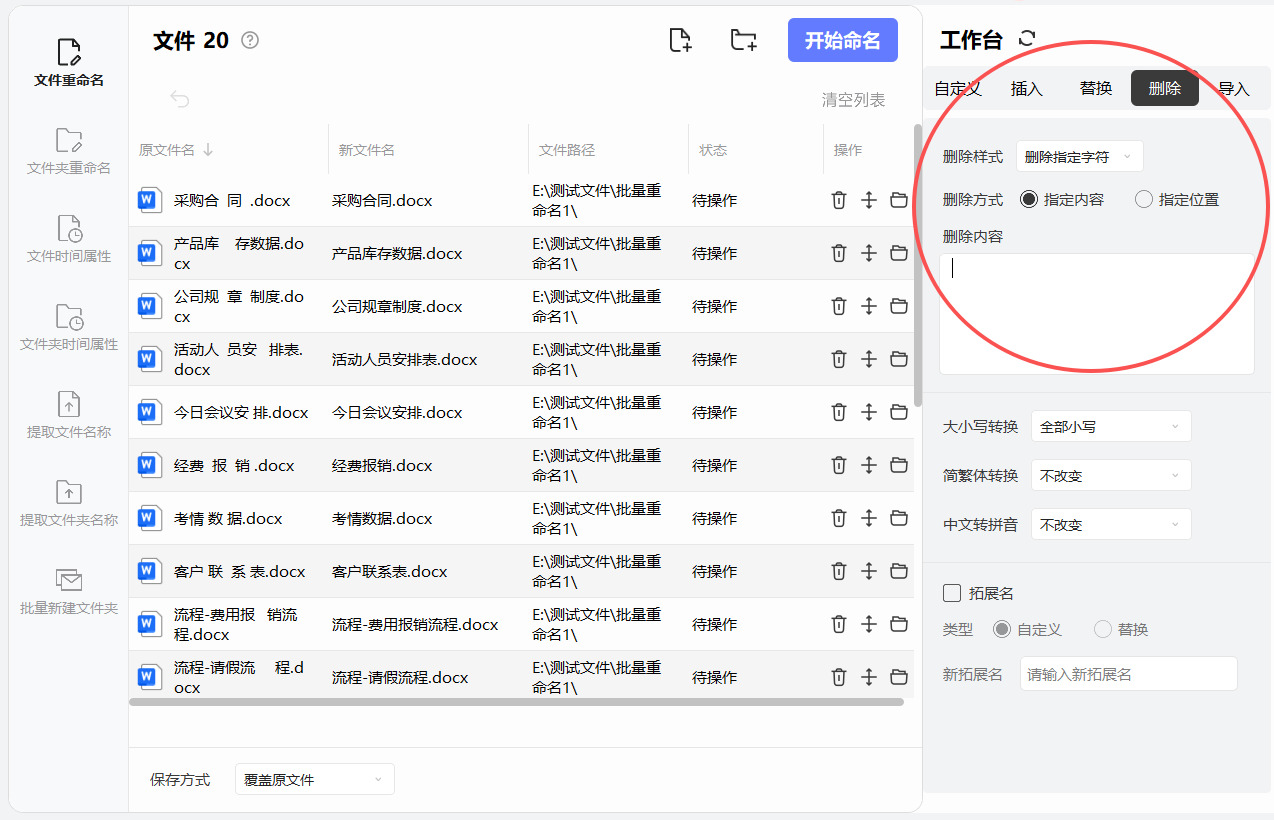Viewport: 1274px width, 820px height.
Task: Open the 删除样式 dropdown
Action: [x=1079, y=157]
